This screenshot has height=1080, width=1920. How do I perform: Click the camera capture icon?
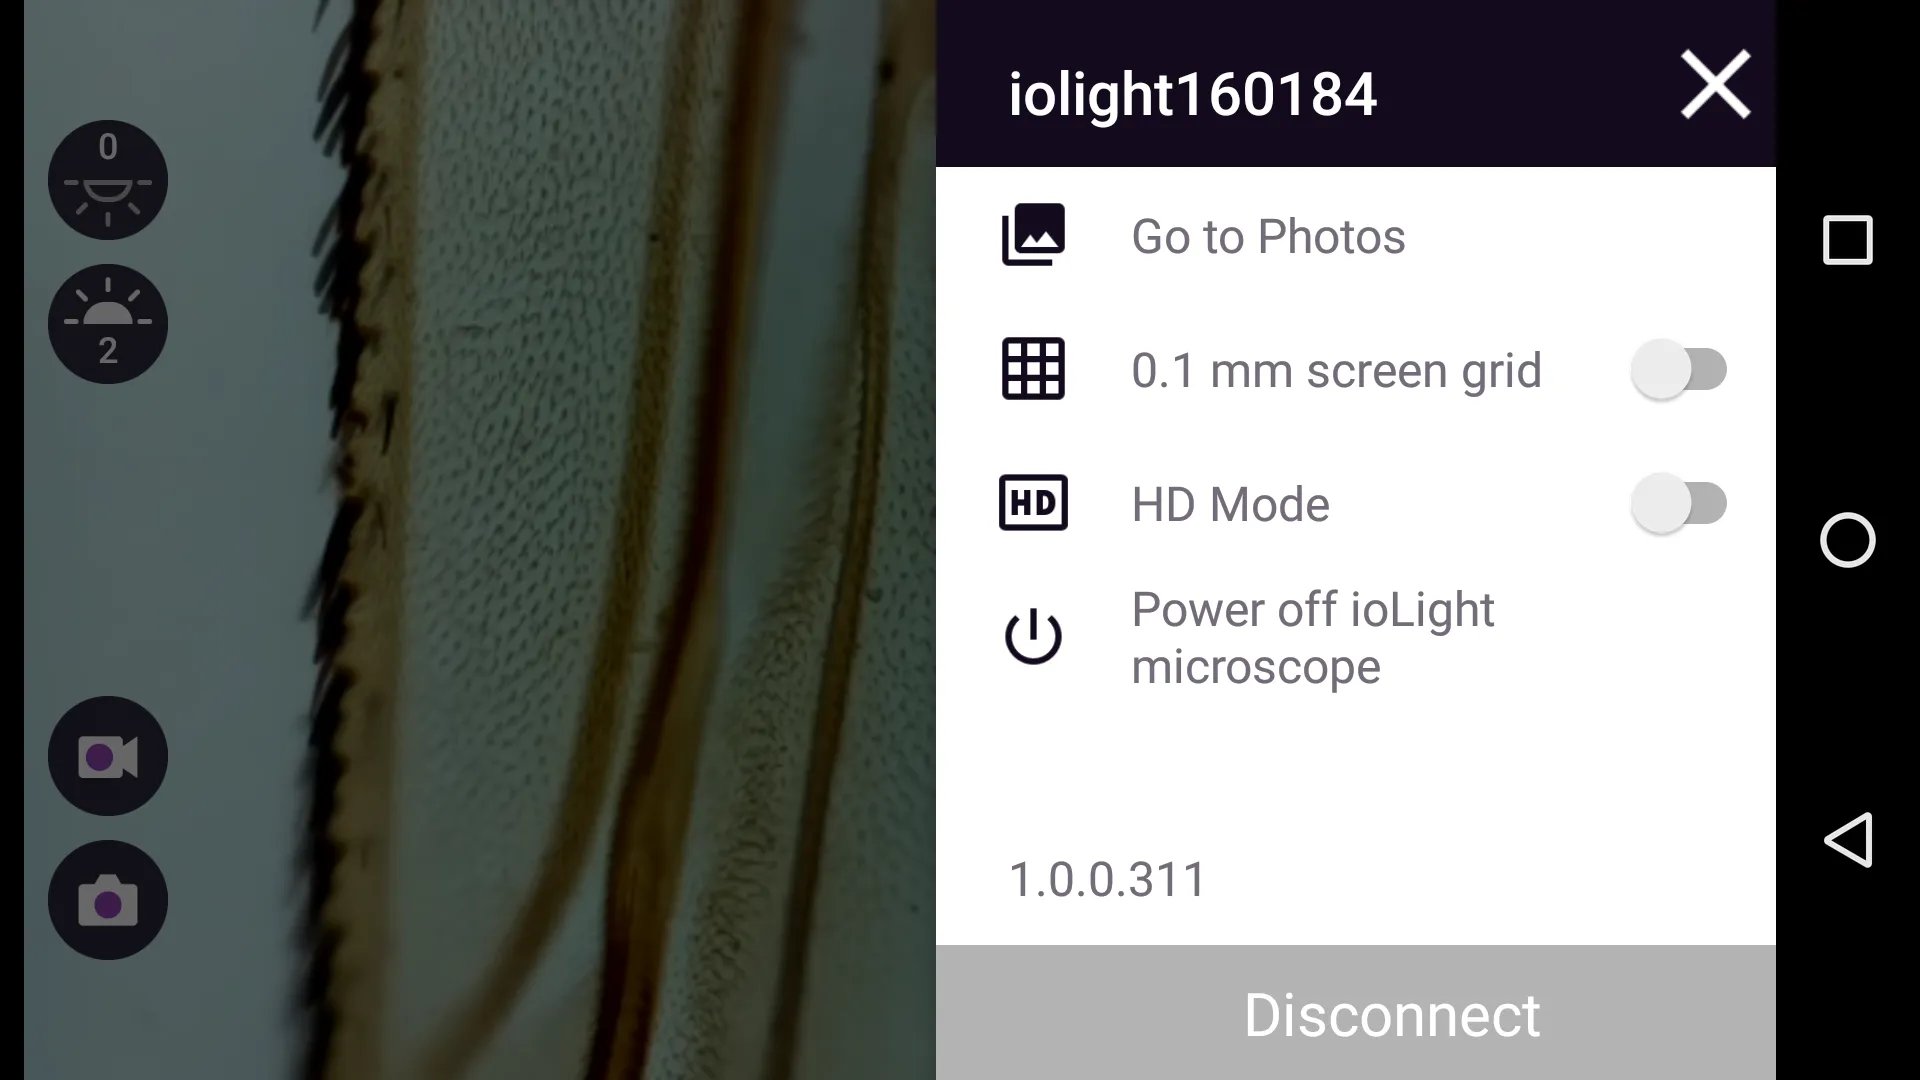[x=108, y=899]
